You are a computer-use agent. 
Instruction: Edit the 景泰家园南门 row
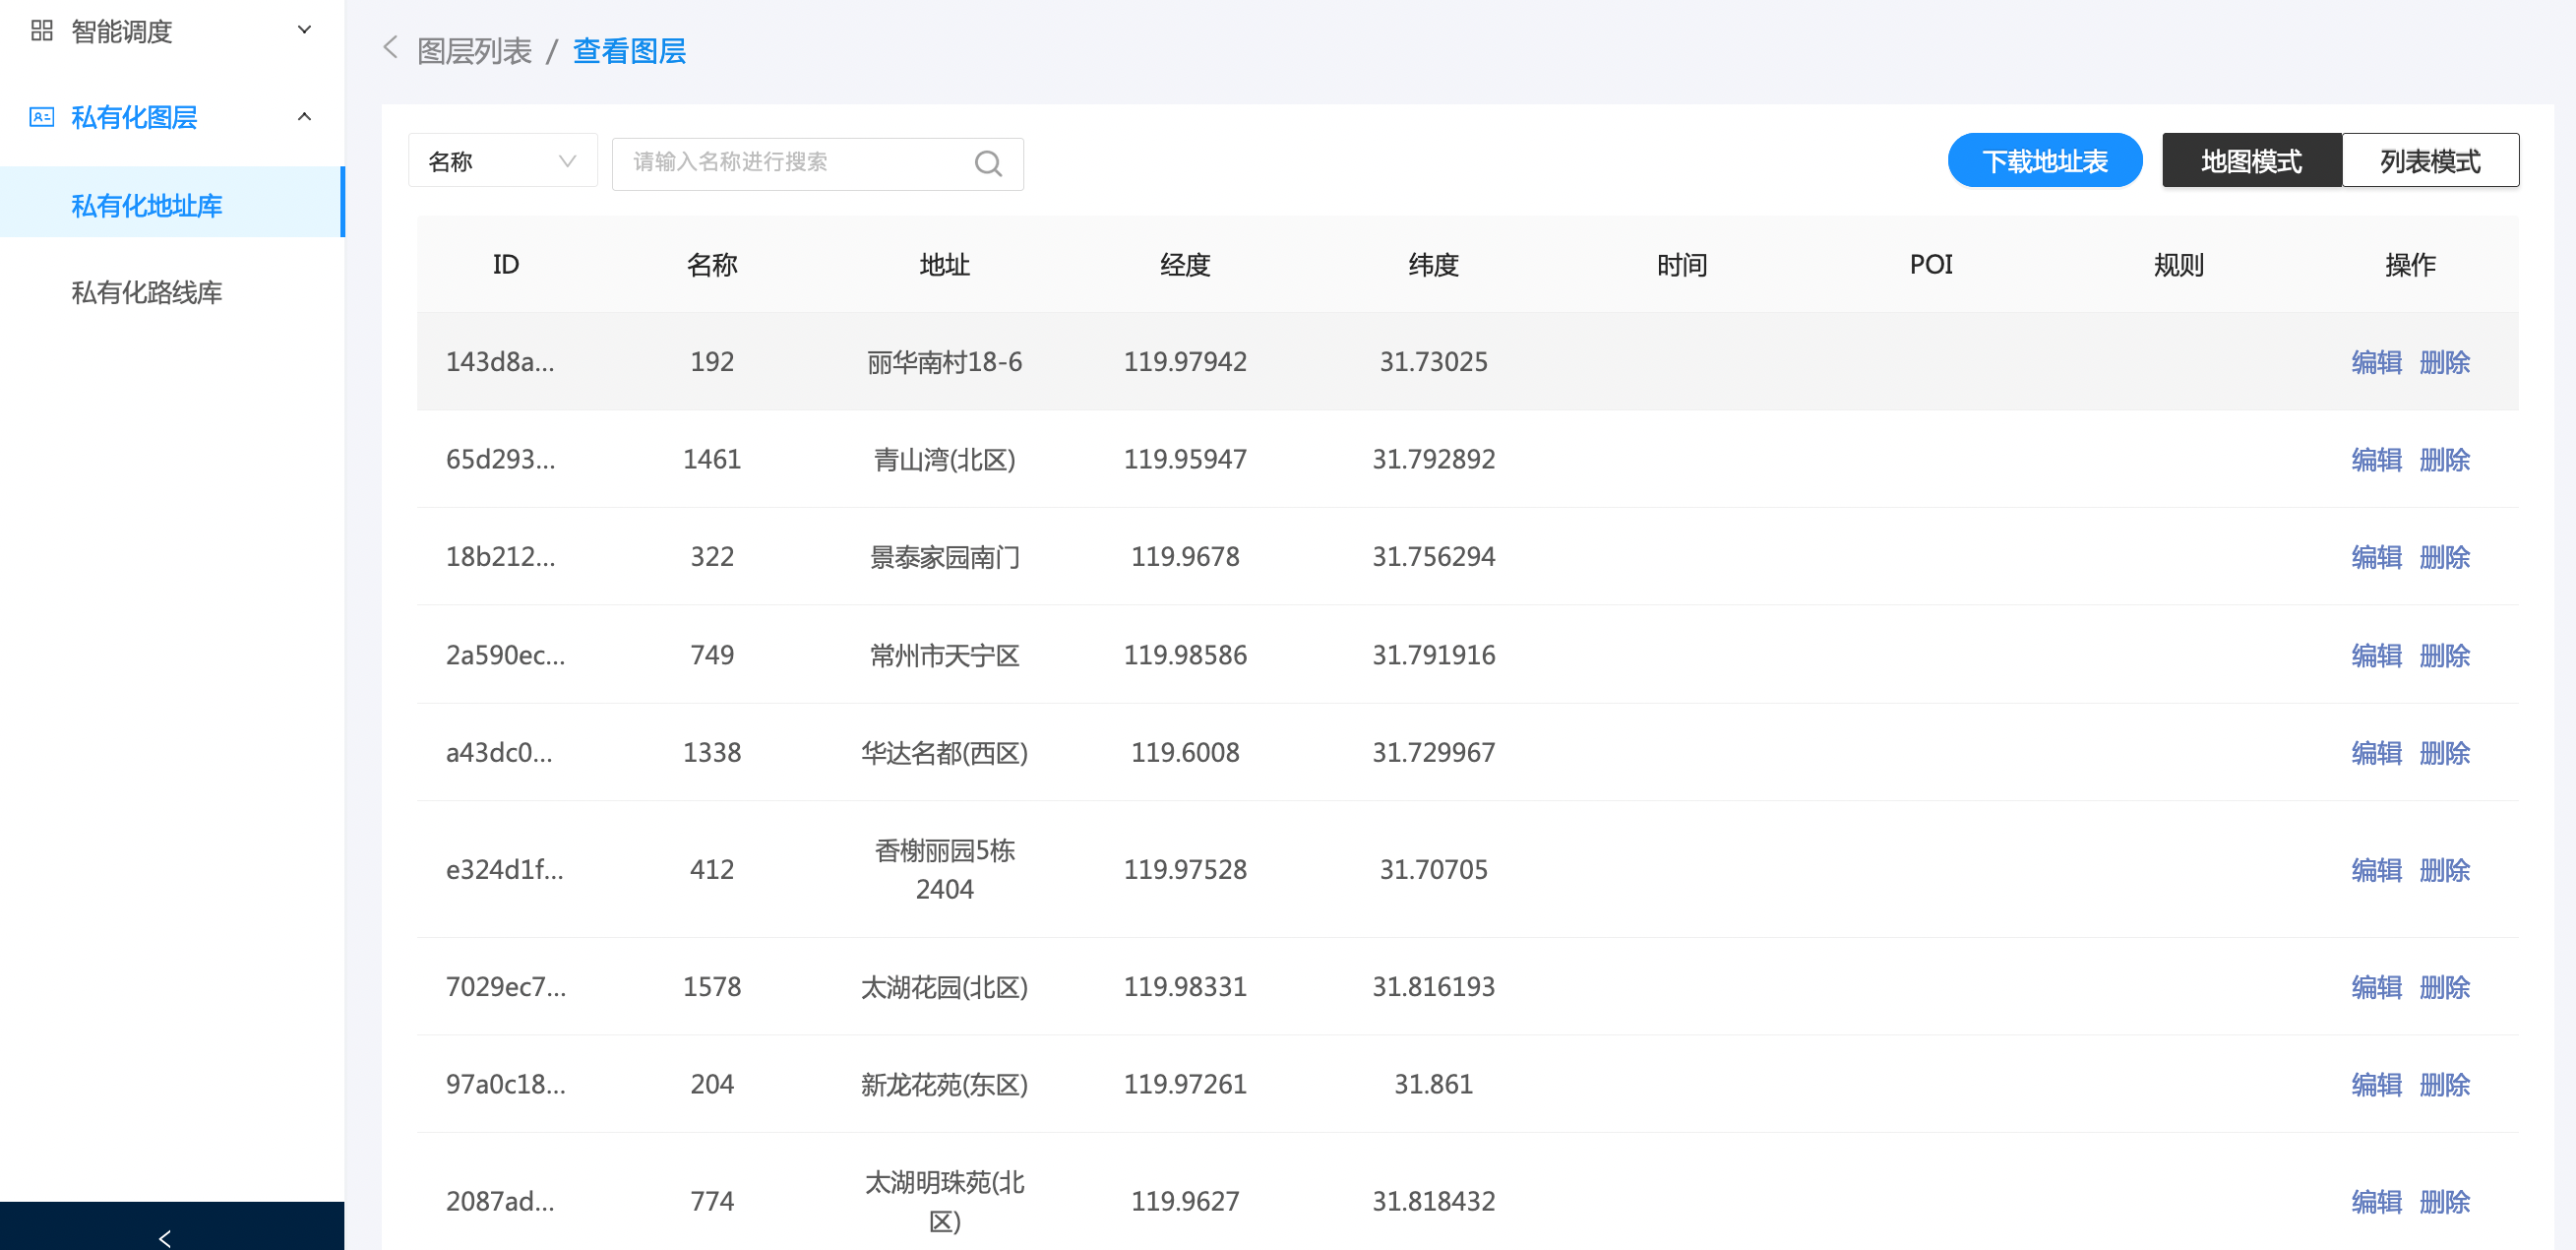coord(2376,556)
